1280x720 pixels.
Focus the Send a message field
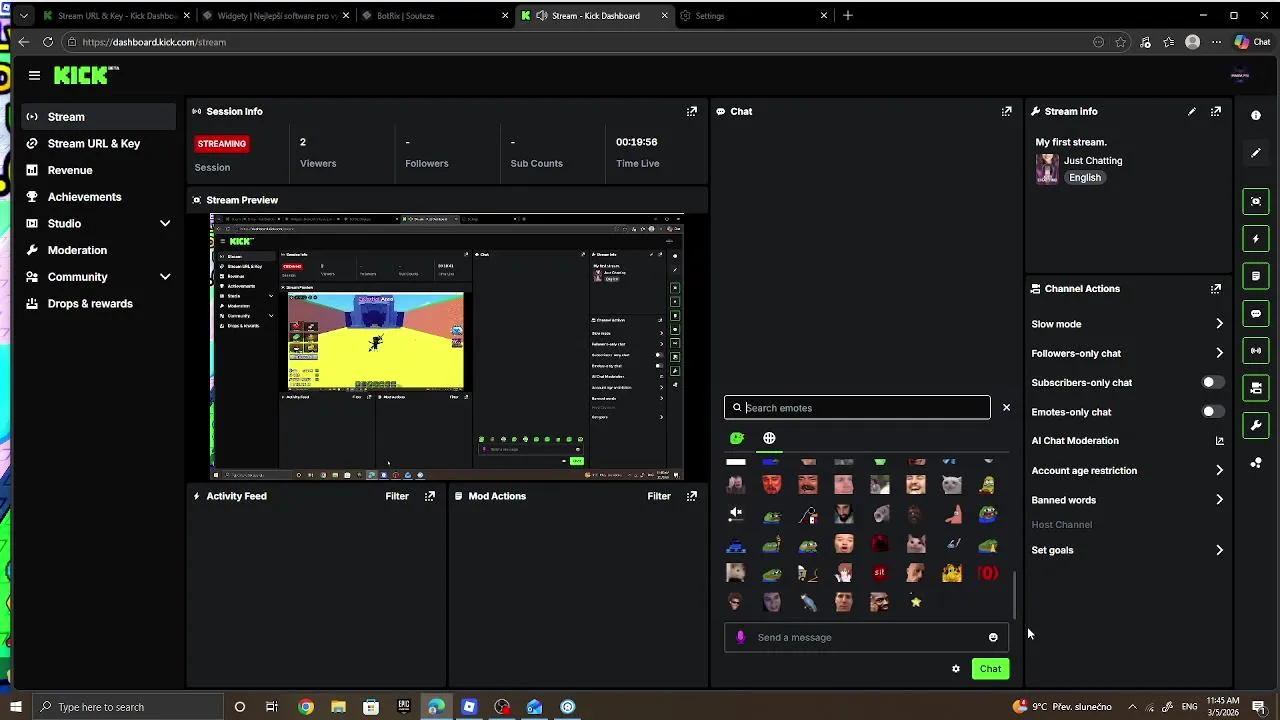pyautogui.click(x=865, y=637)
